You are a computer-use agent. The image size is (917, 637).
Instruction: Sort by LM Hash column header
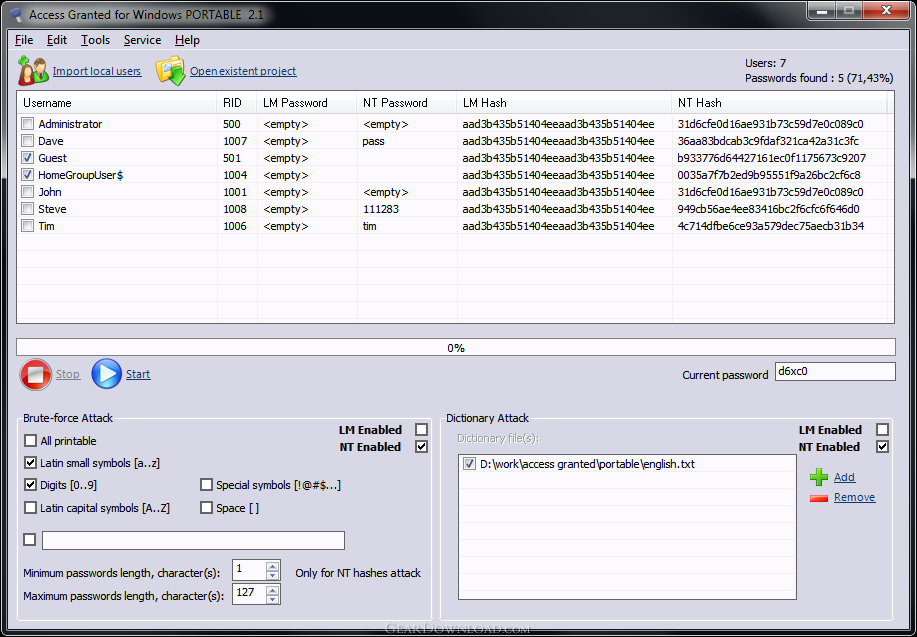(564, 103)
